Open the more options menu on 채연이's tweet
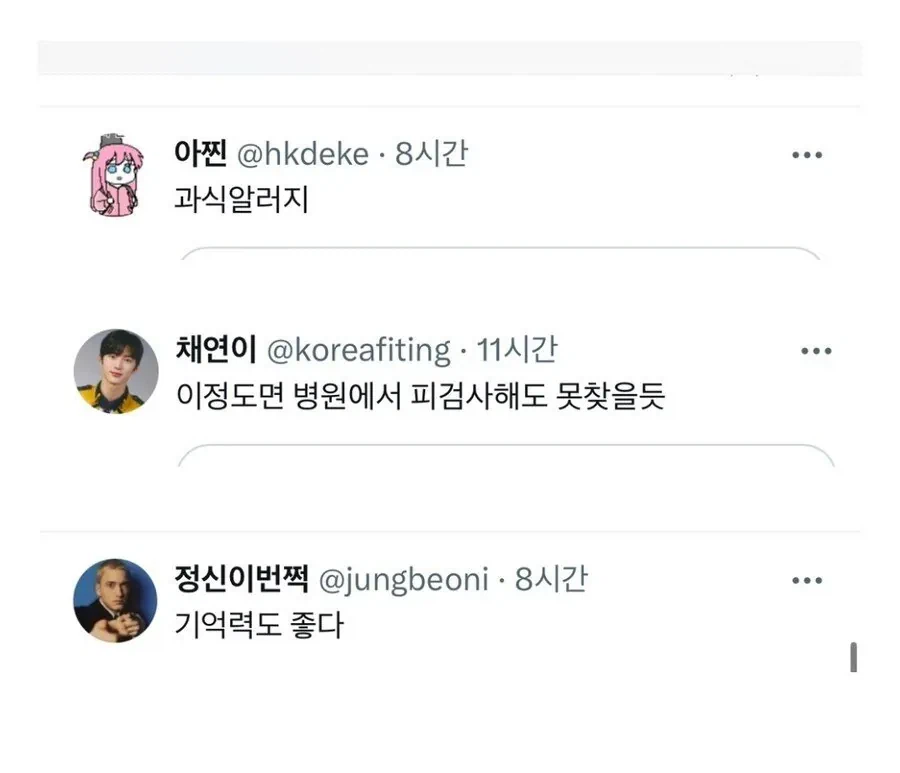 point(817,349)
